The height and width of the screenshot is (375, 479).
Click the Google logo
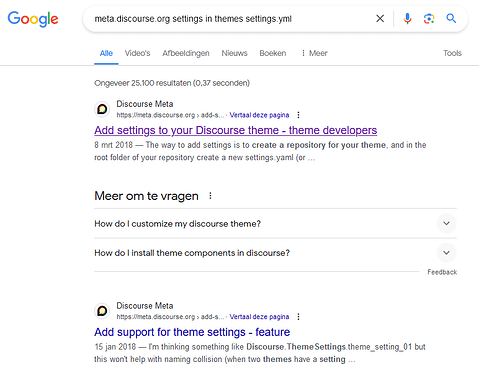tap(33, 19)
